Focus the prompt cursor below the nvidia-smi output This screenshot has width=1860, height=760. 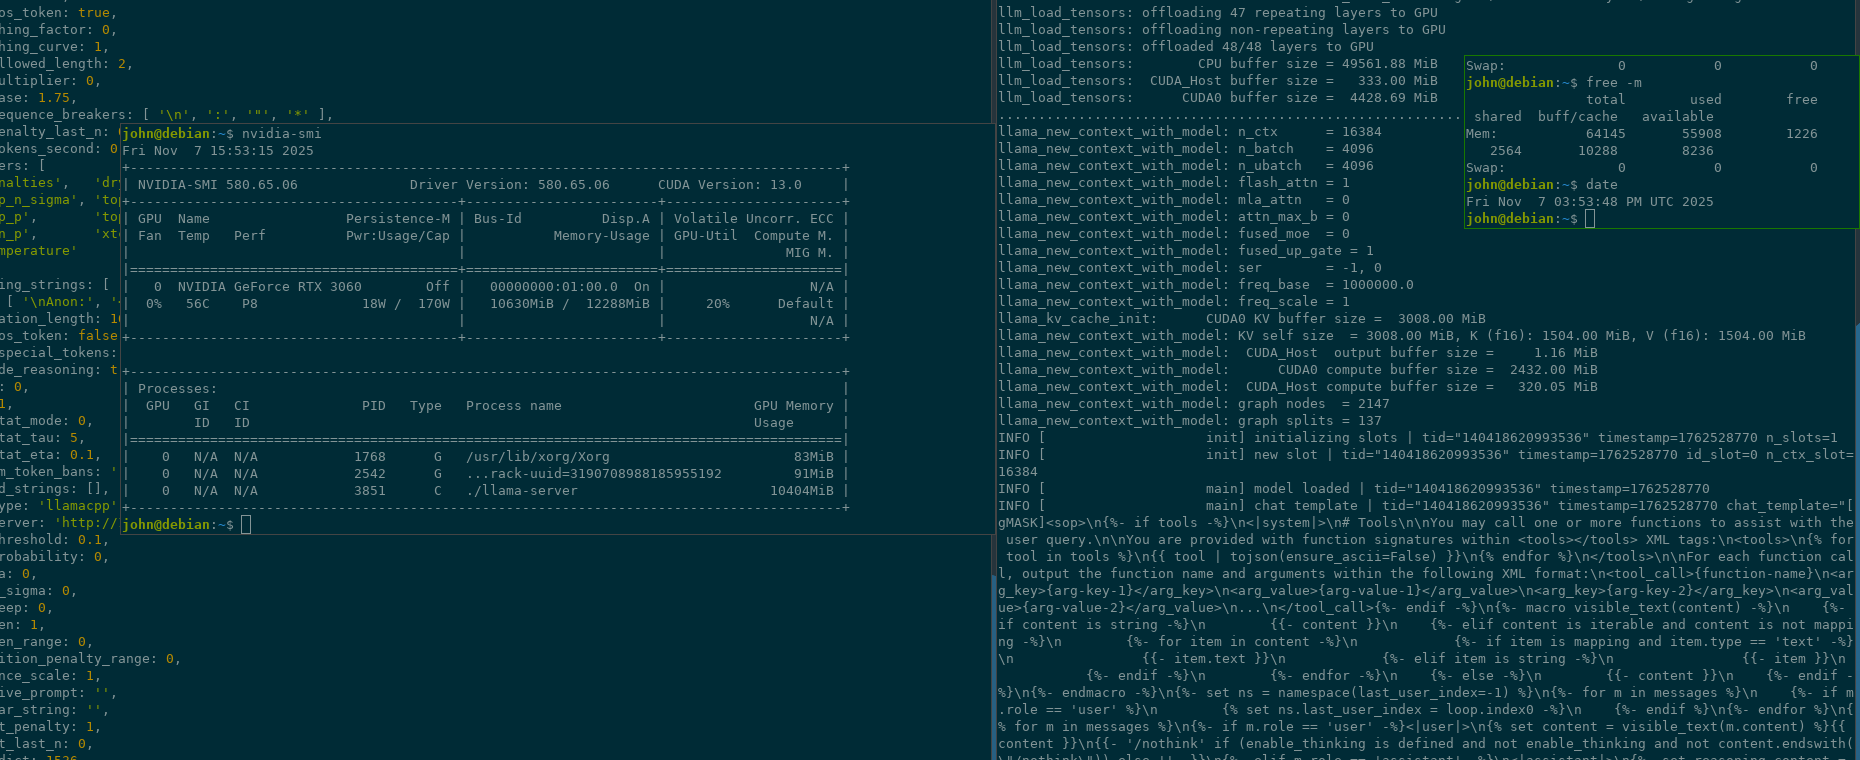click(x=246, y=525)
